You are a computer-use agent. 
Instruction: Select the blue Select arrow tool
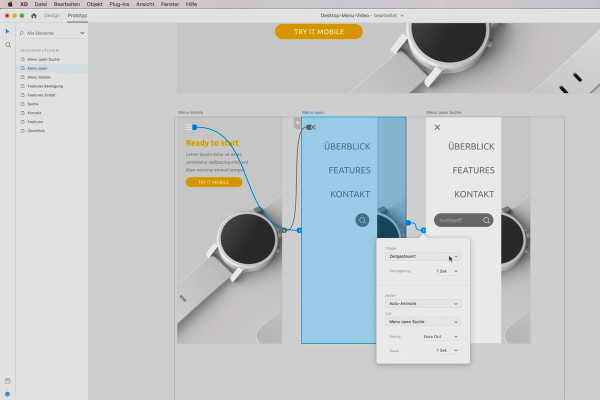[x=7, y=31]
